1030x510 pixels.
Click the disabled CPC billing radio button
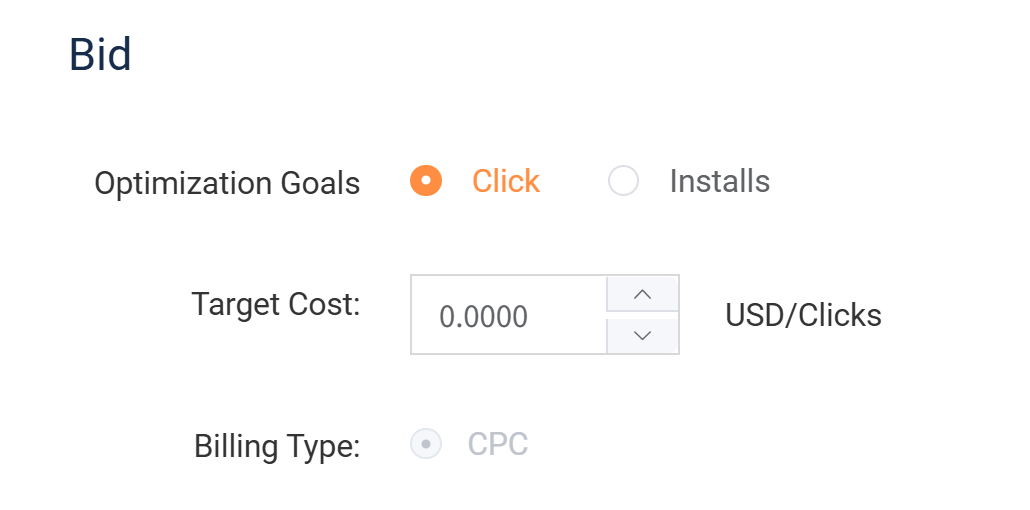coord(426,443)
